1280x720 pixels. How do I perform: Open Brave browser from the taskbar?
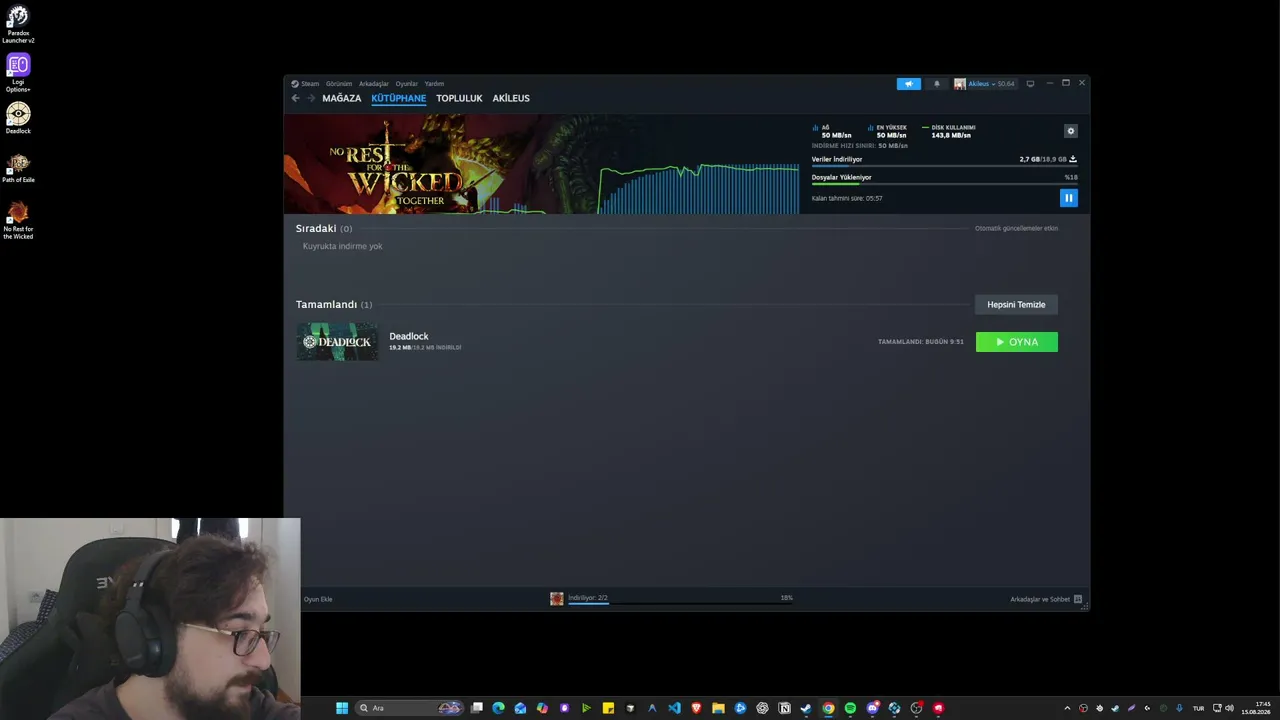coord(696,708)
